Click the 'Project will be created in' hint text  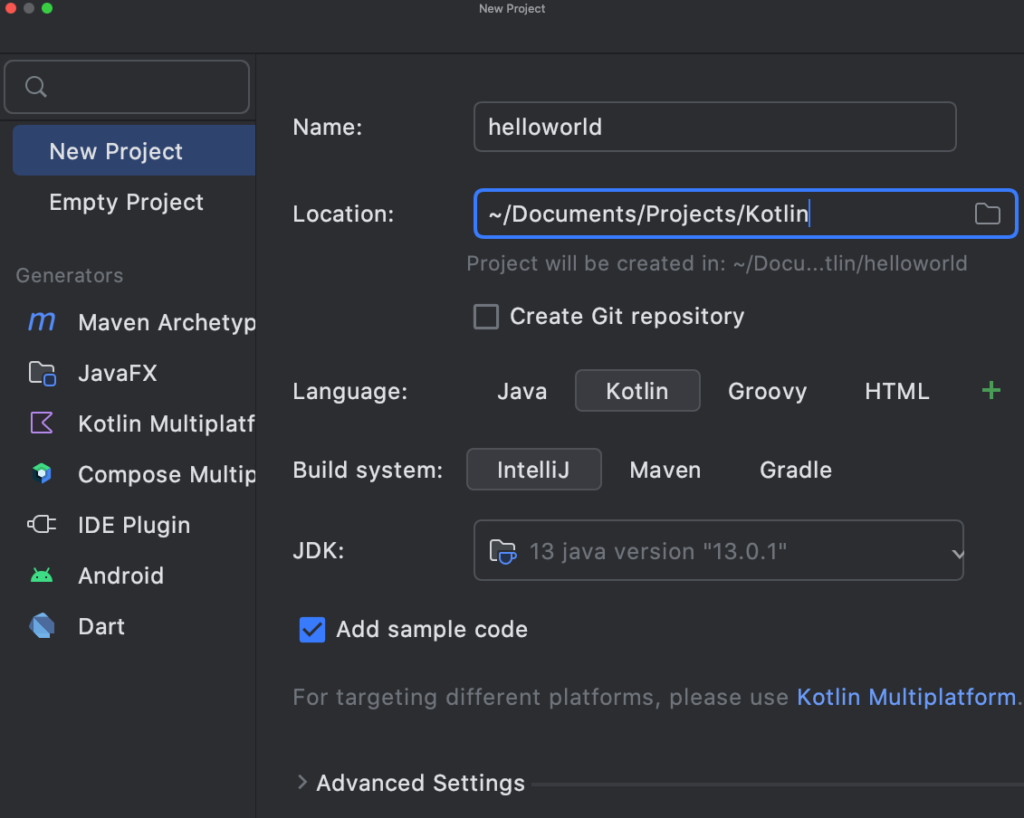717,263
